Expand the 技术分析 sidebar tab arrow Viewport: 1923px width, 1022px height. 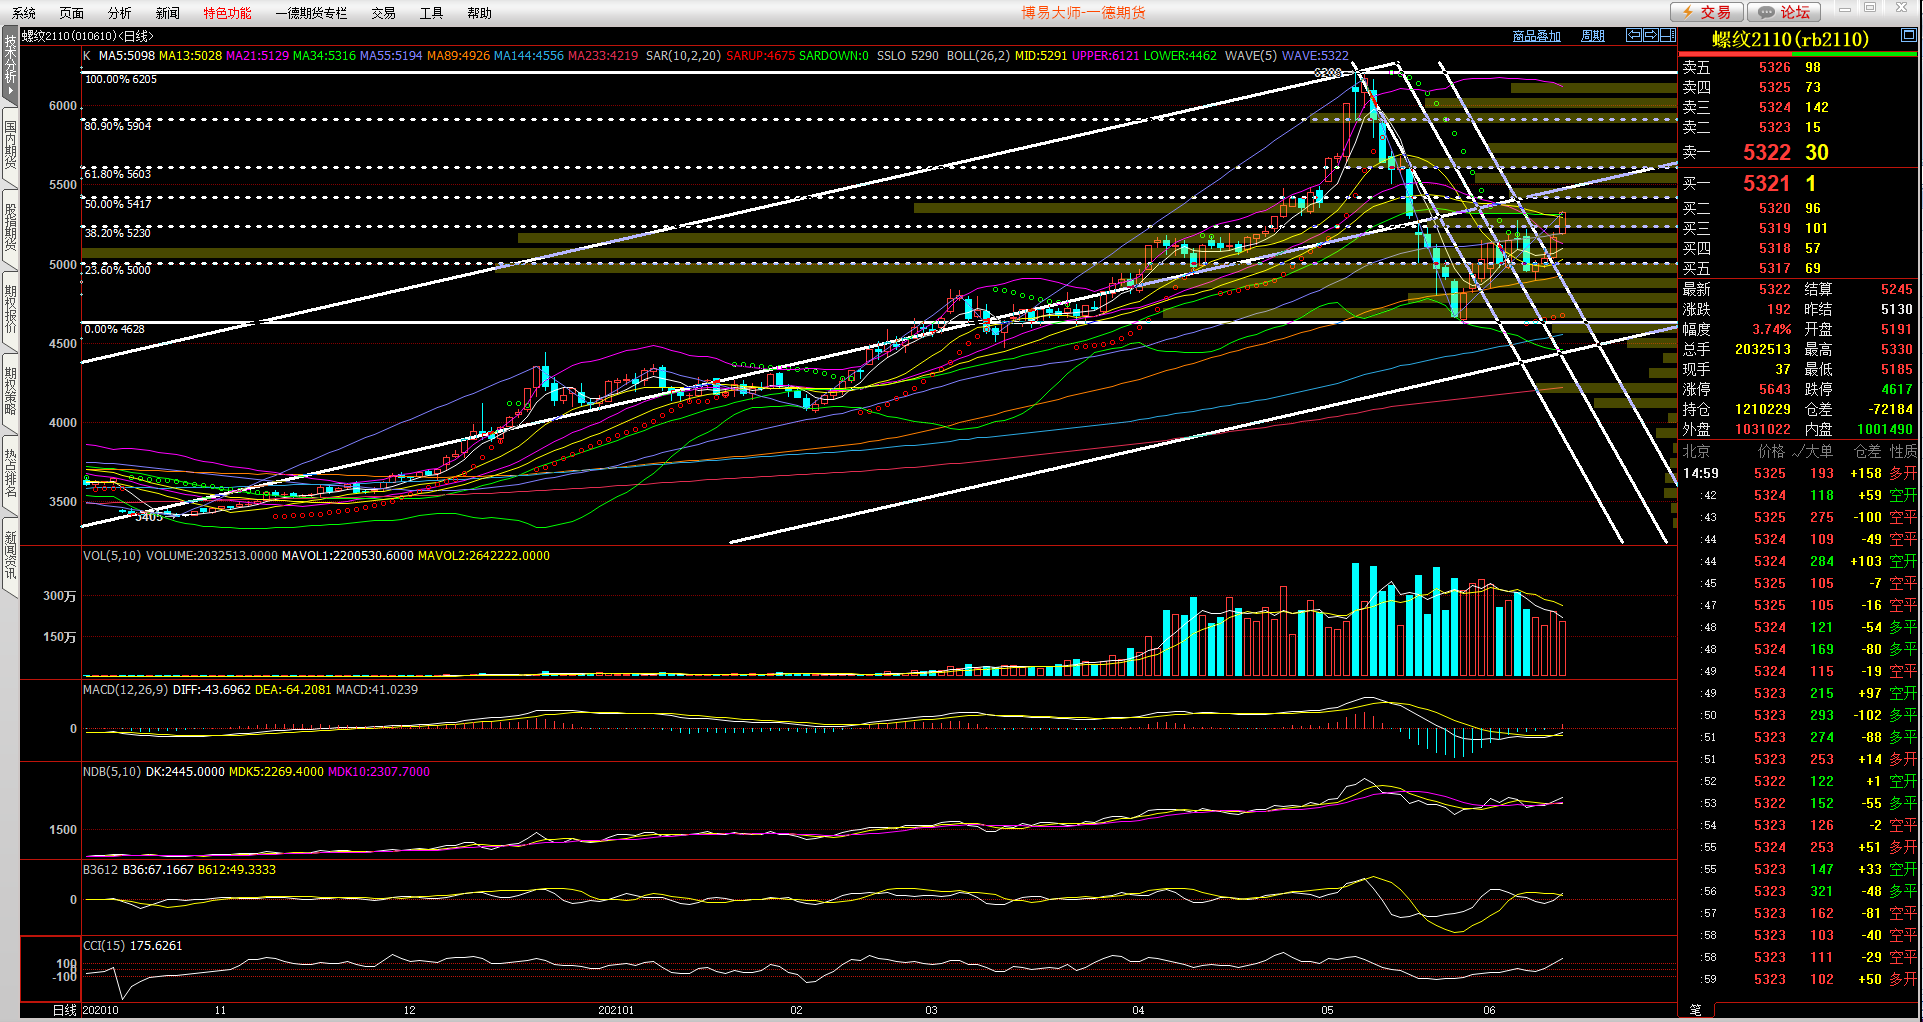pyautogui.click(x=10, y=92)
